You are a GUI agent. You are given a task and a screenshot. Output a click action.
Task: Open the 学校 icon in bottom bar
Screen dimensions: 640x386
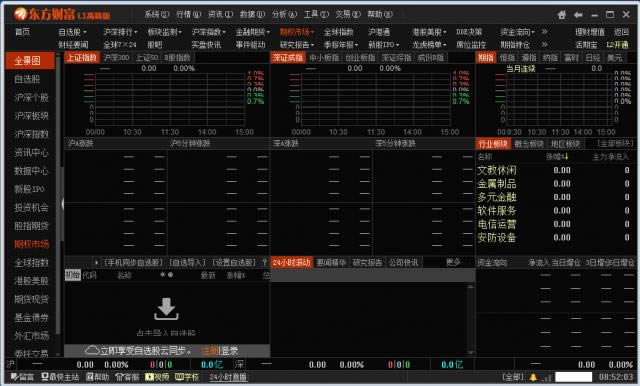coord(187,377)
